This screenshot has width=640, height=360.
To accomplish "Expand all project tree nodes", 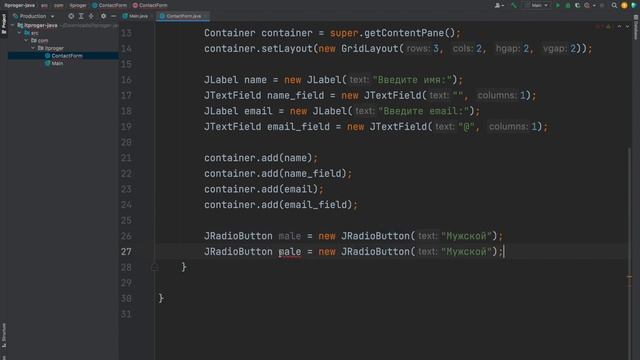I will (81, 16).
